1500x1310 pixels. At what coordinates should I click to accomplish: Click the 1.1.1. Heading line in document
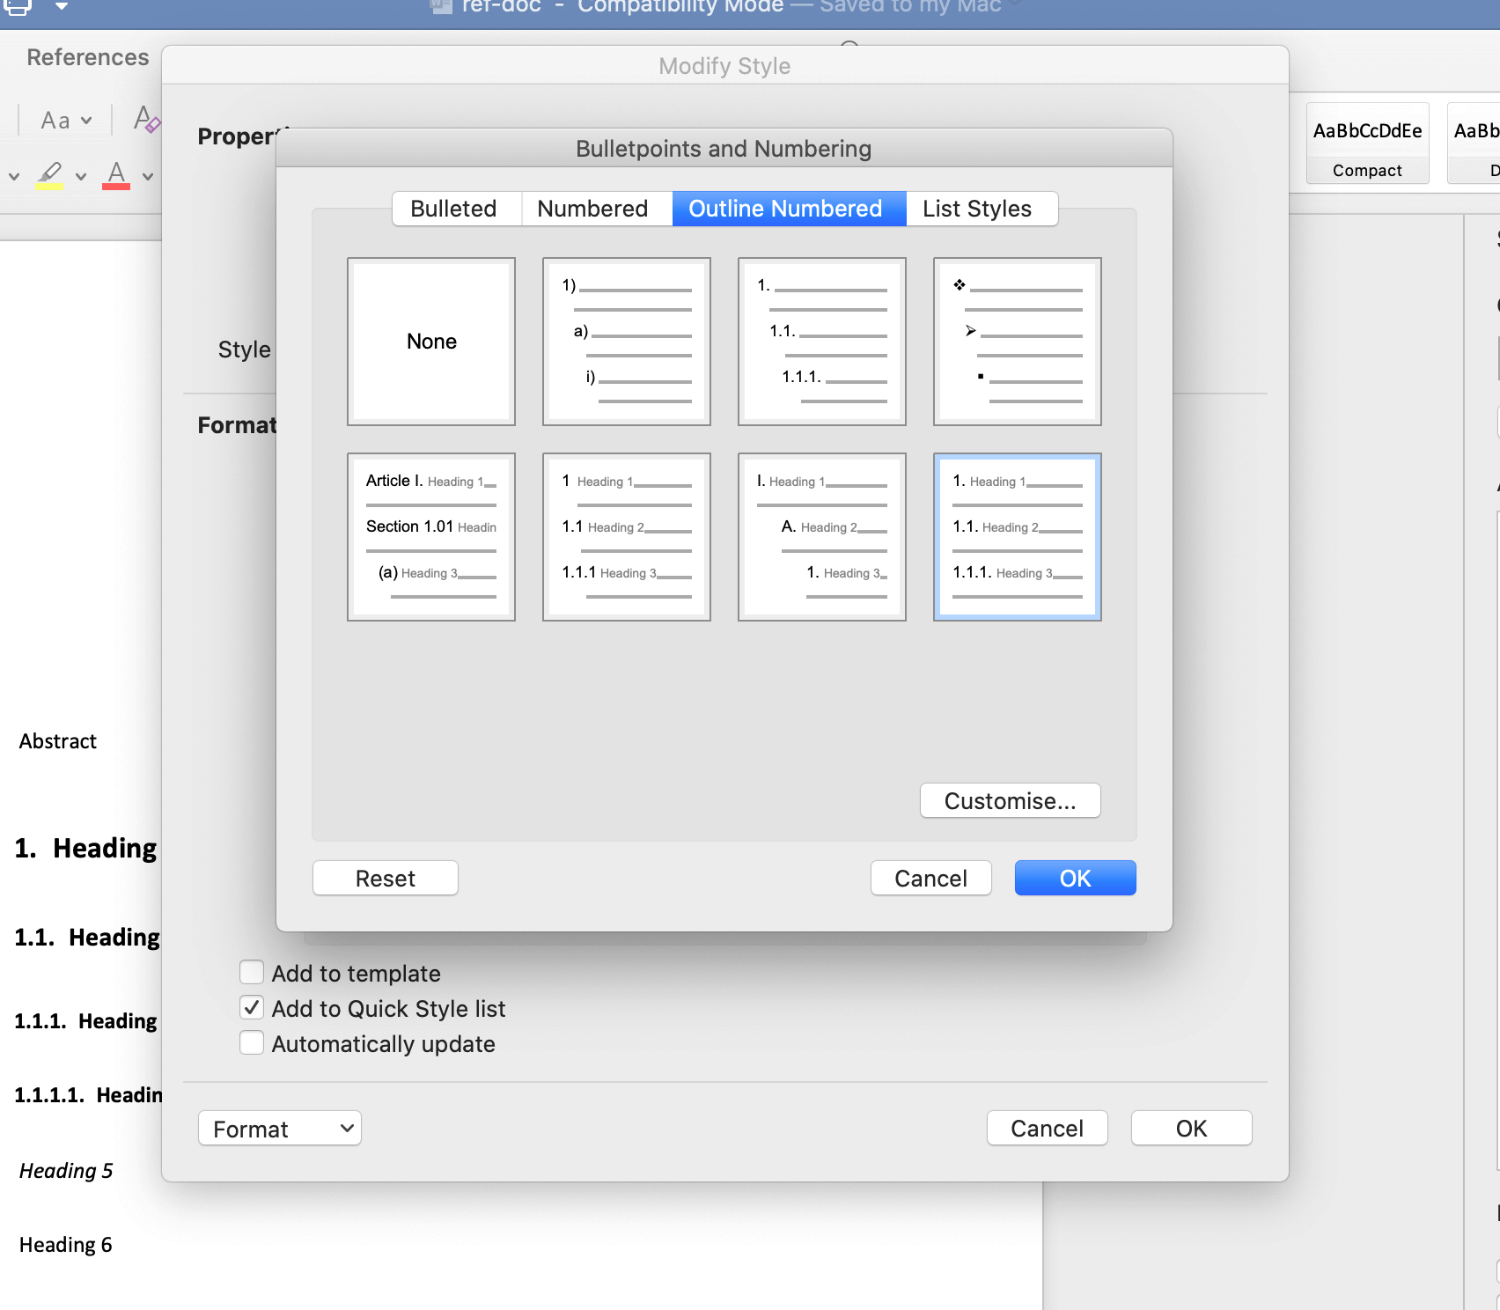86,1021
